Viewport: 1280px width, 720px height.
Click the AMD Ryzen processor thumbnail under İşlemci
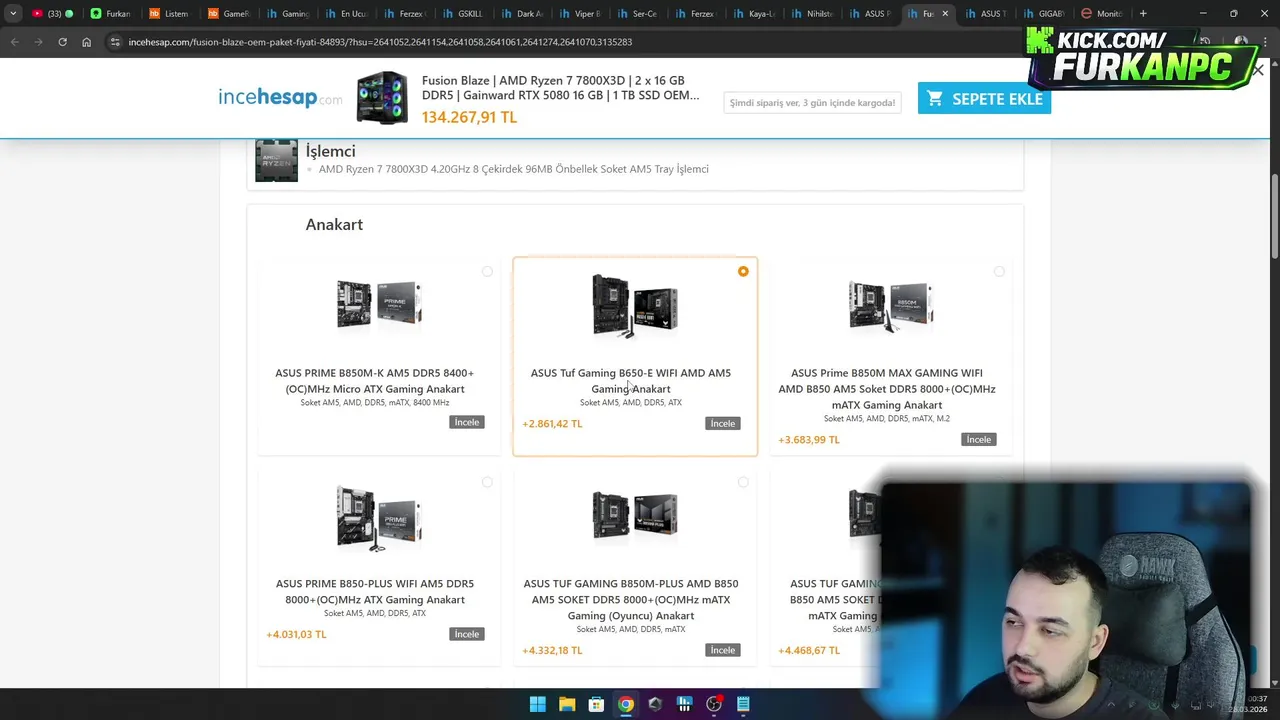276,160
